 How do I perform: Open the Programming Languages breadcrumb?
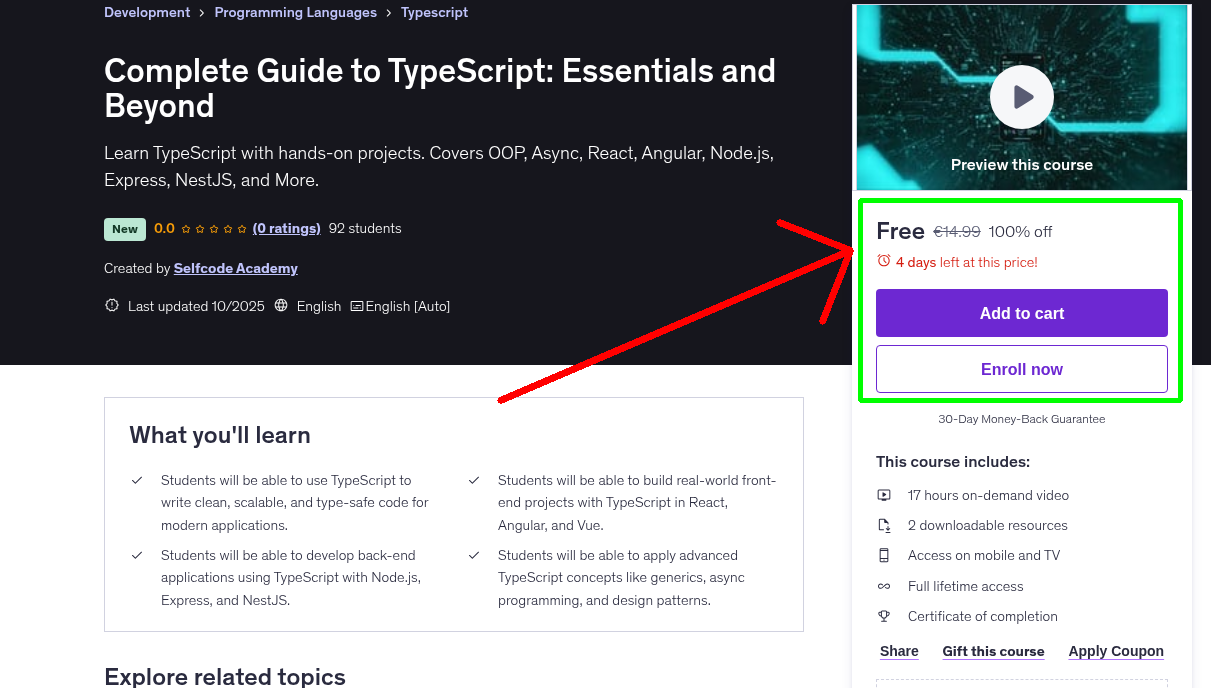295,12
